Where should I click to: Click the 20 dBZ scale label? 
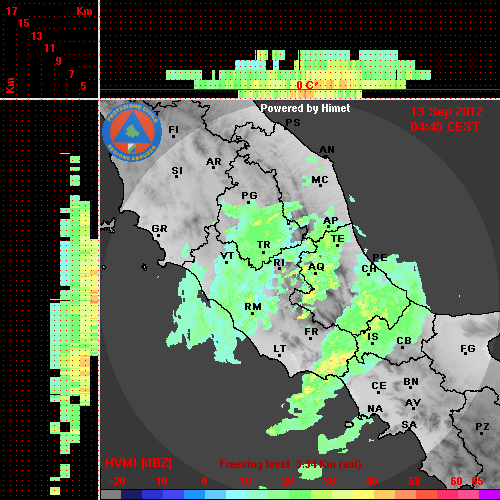[287, 481]
